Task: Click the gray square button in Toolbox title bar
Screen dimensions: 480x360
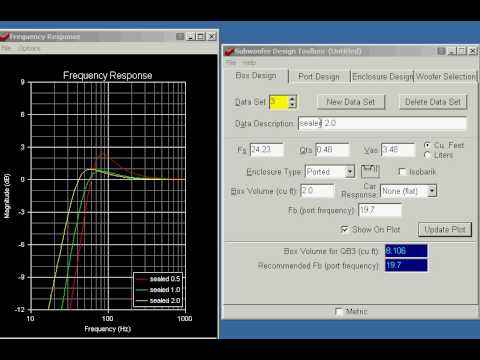Action: (441, 51)
